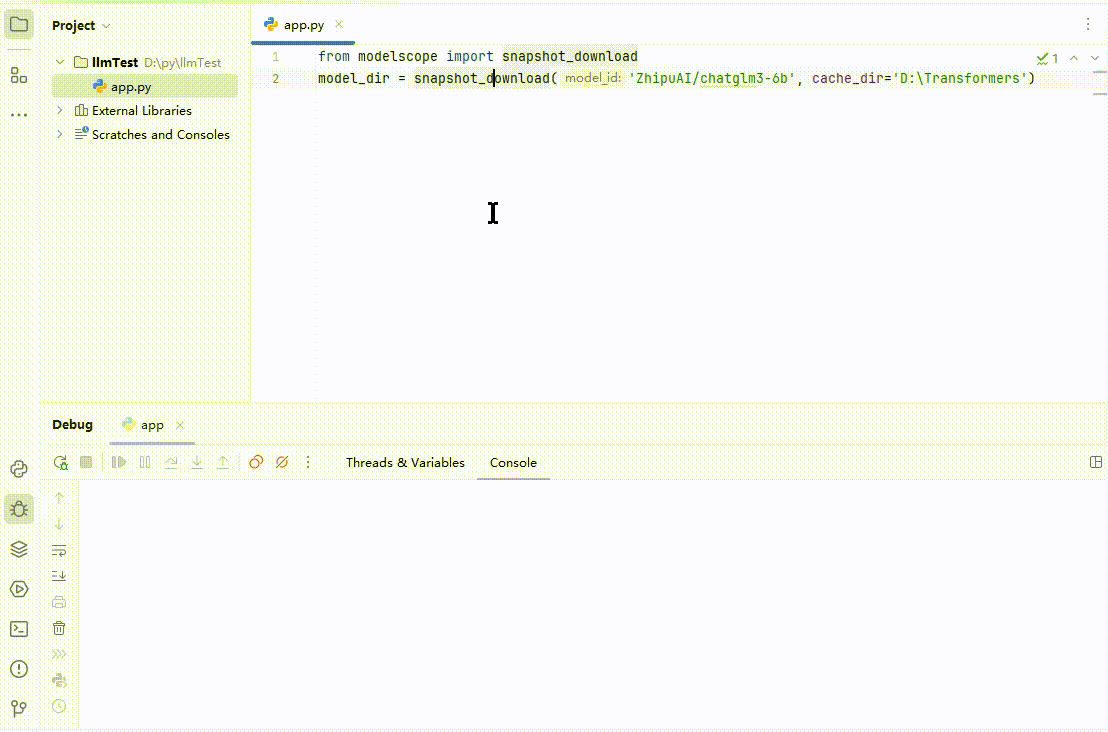Close the app.py editor tab
Image resolution: width=1108 pixels, height=732 pixels.
339,24
